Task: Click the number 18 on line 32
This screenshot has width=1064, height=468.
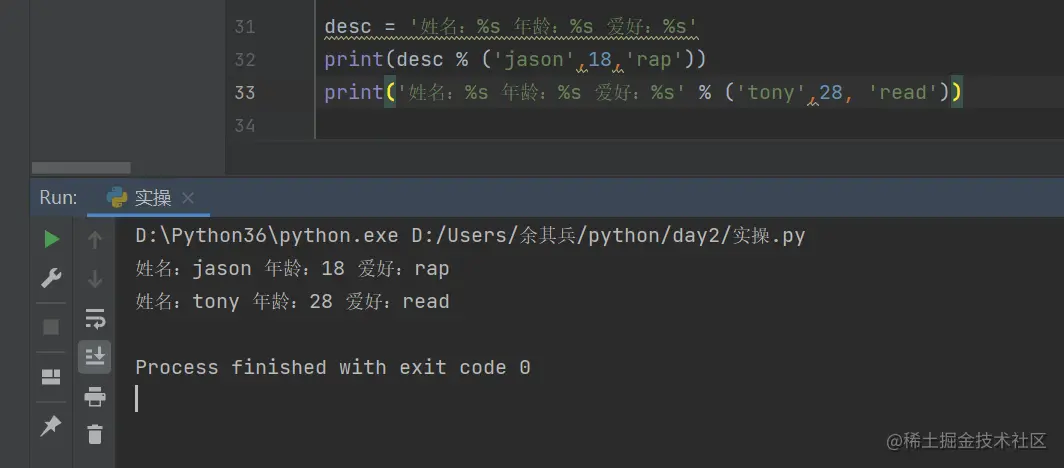Action: click(600, 60)
